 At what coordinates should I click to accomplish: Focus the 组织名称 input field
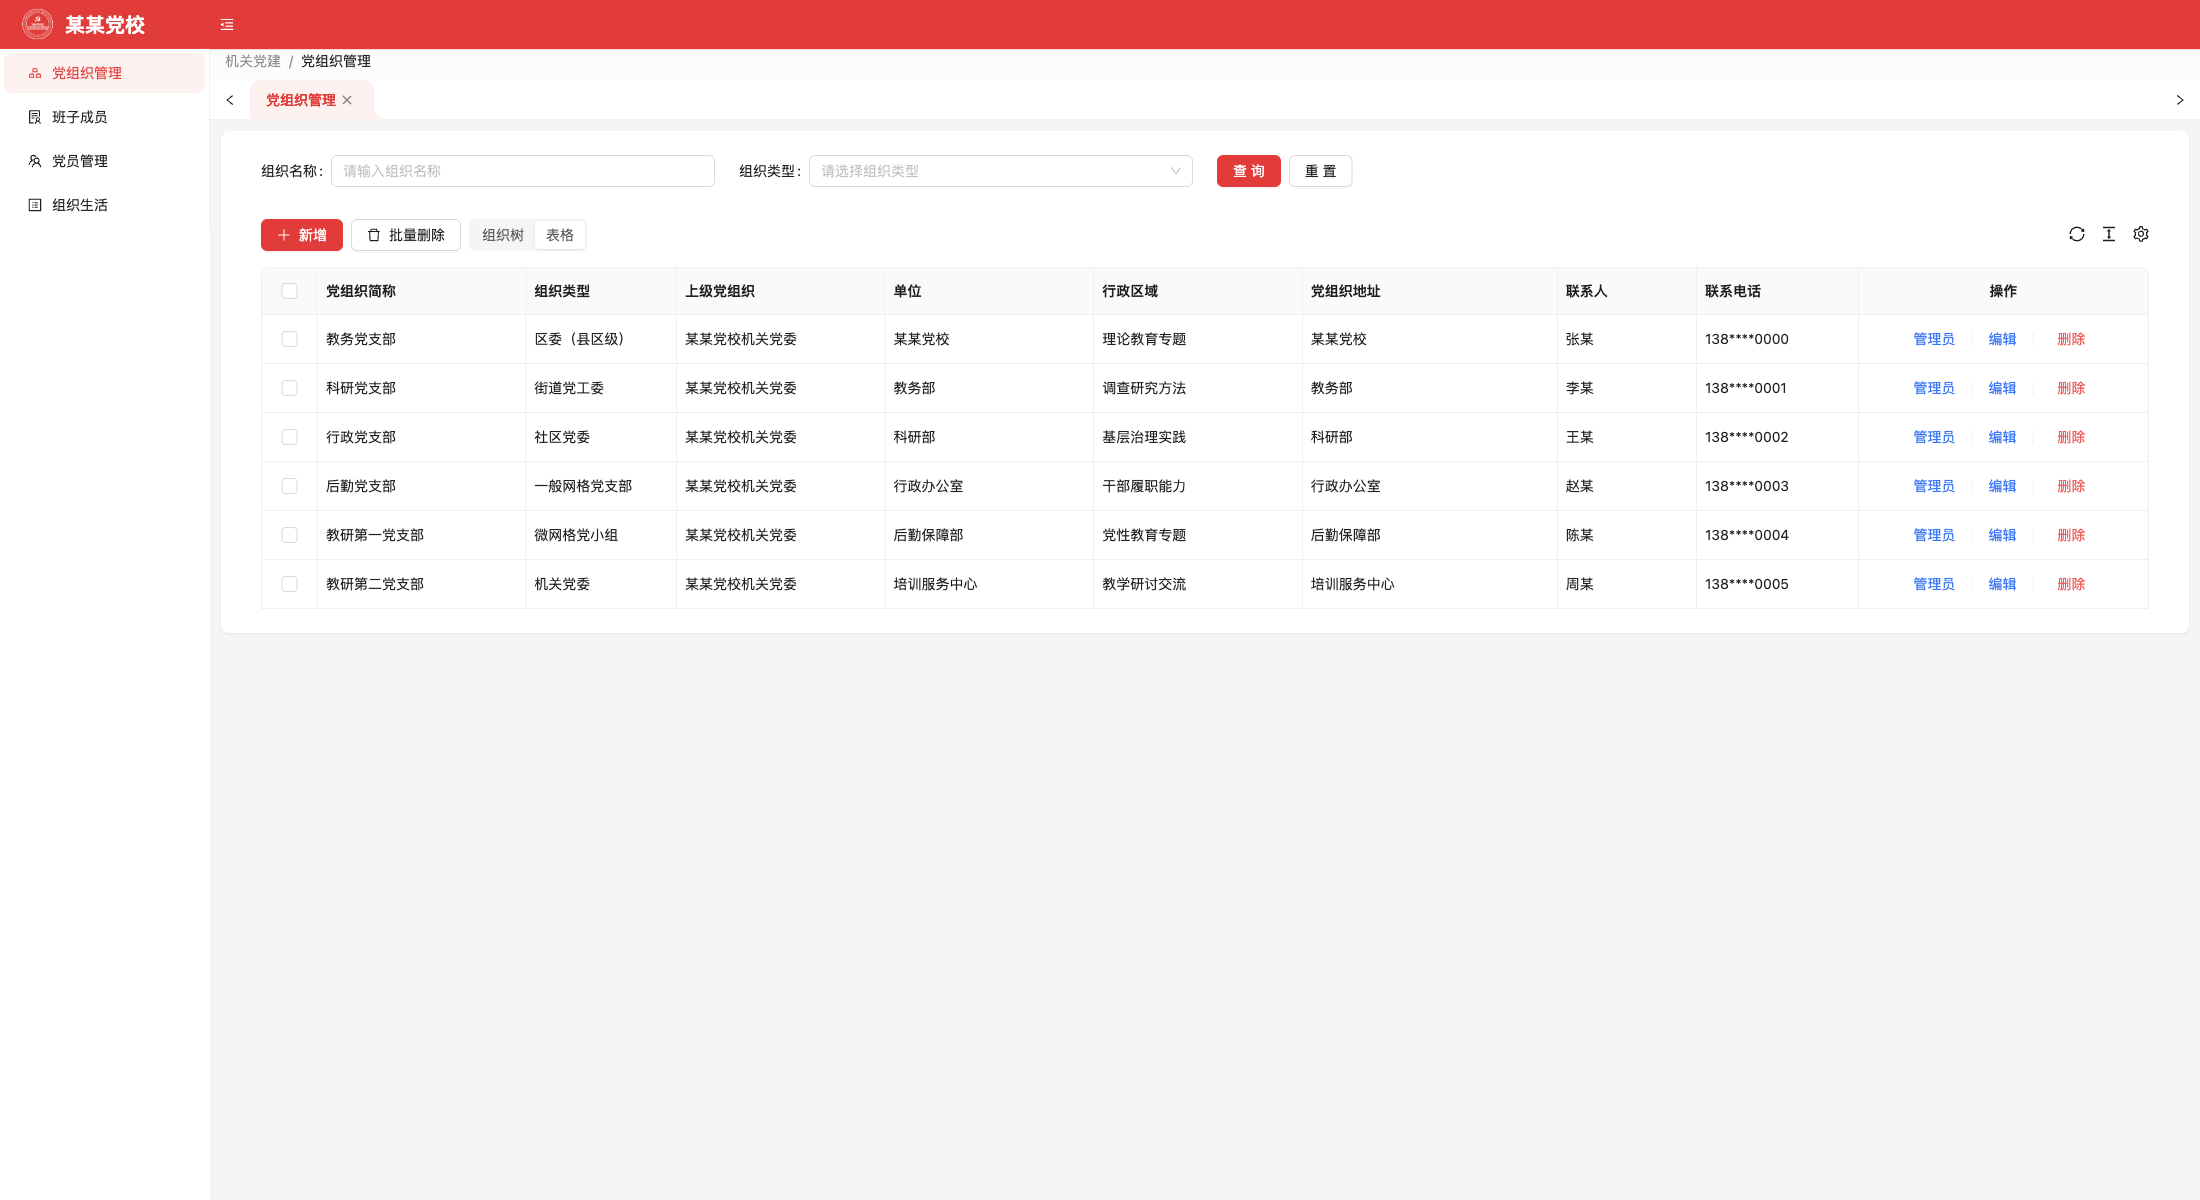coord(523,171)
